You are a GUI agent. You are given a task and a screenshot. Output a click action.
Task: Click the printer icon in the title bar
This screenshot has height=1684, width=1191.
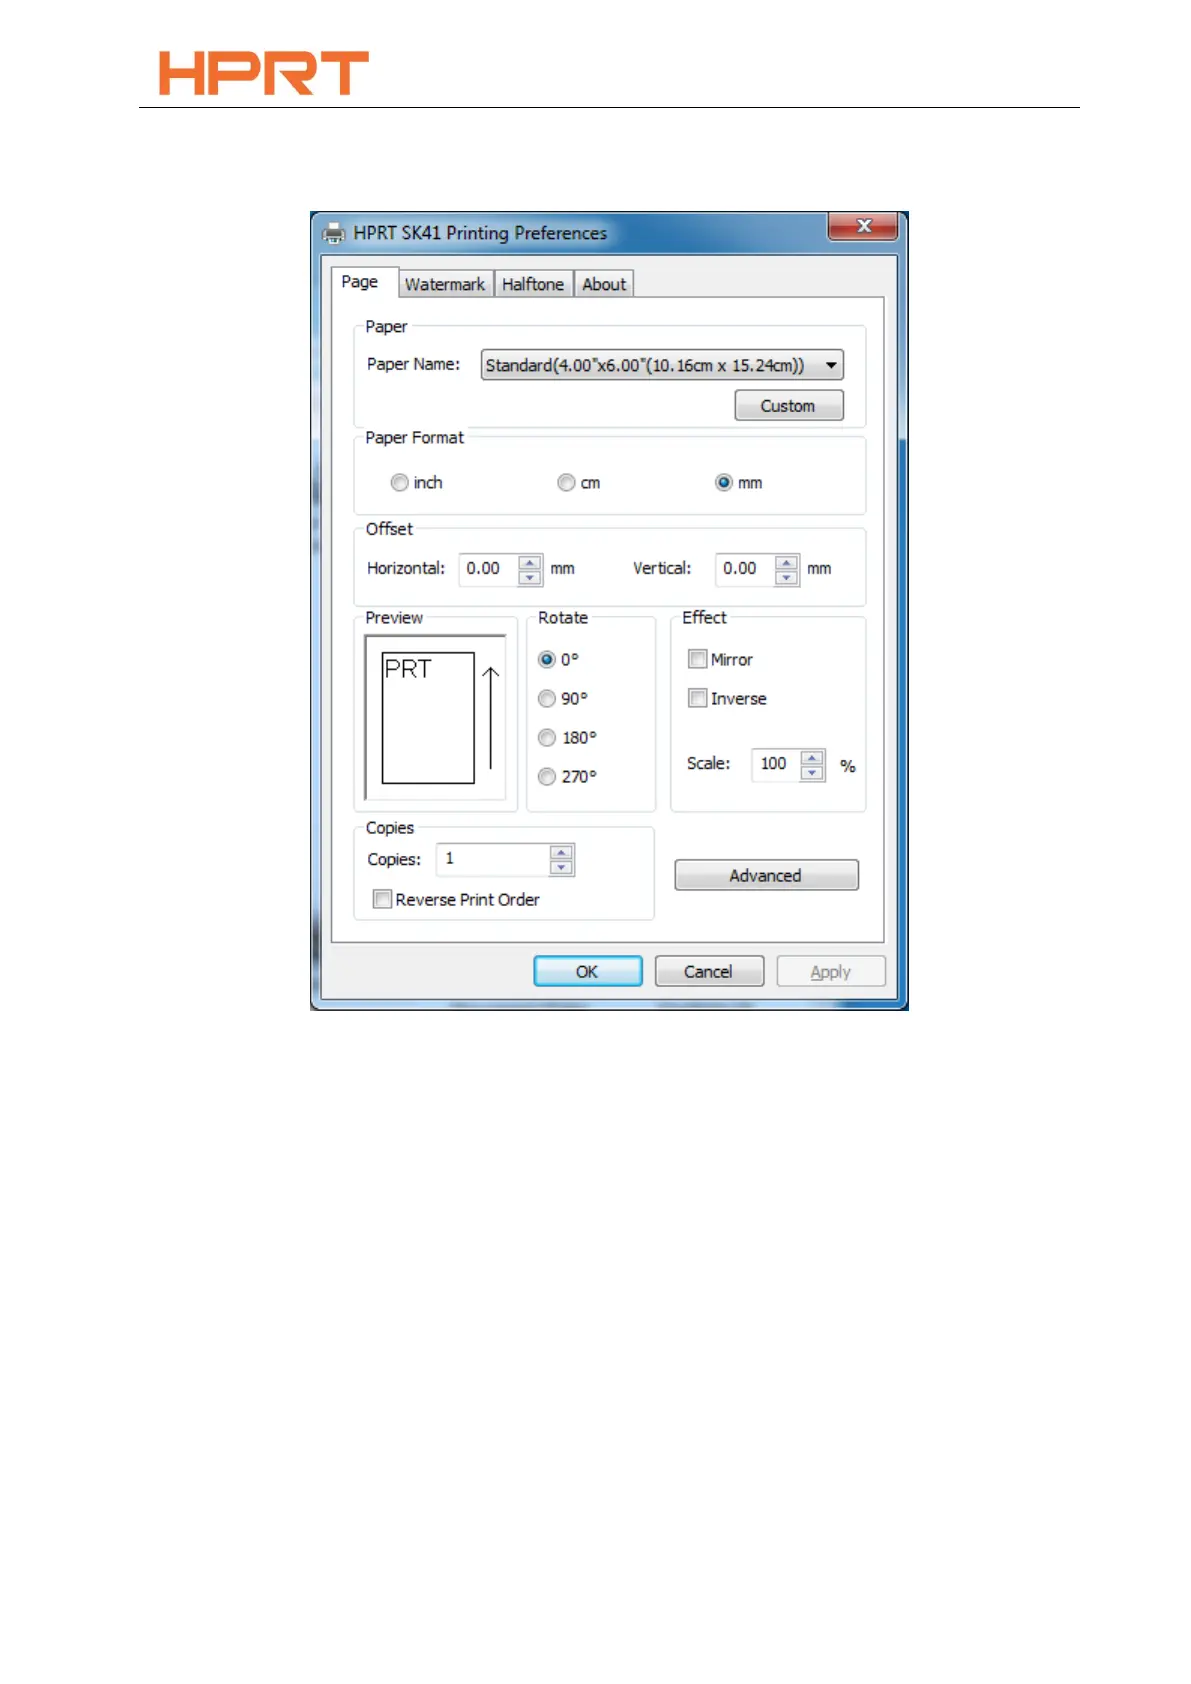pos(334,233)
